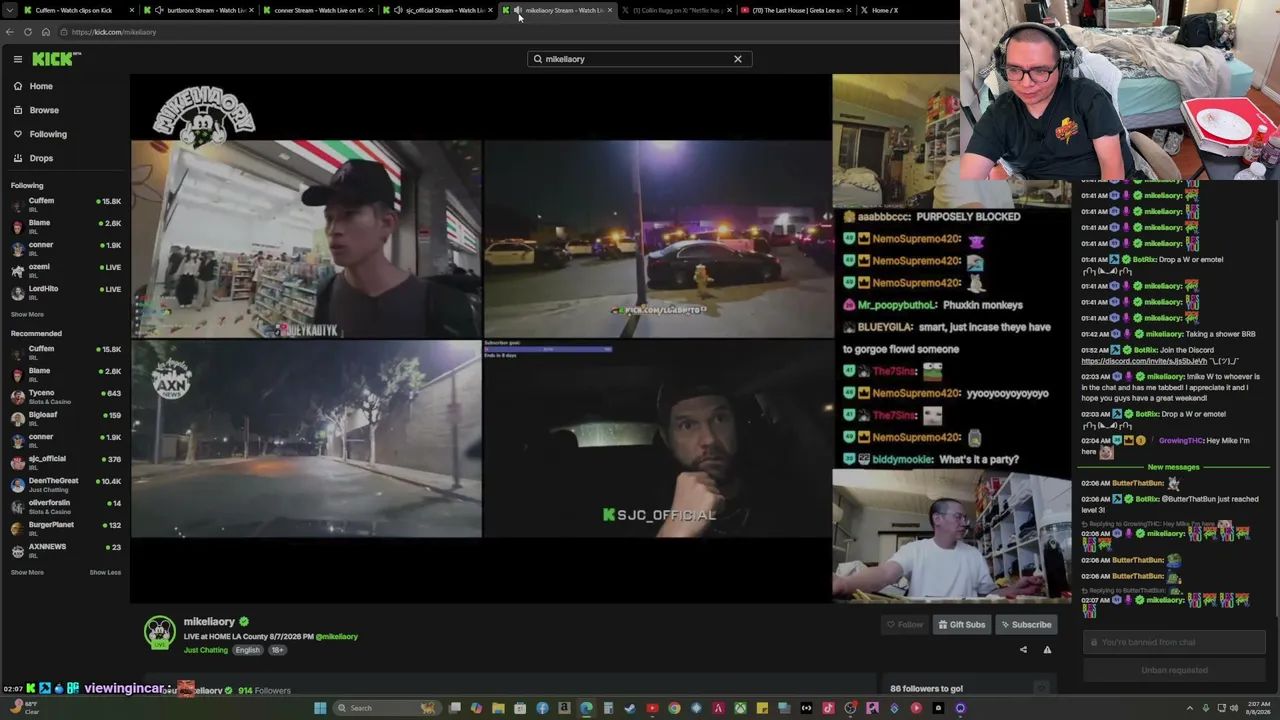Click the Follow button for mikeliaory
Screen dimensions: 1280x720
point(904,625)
